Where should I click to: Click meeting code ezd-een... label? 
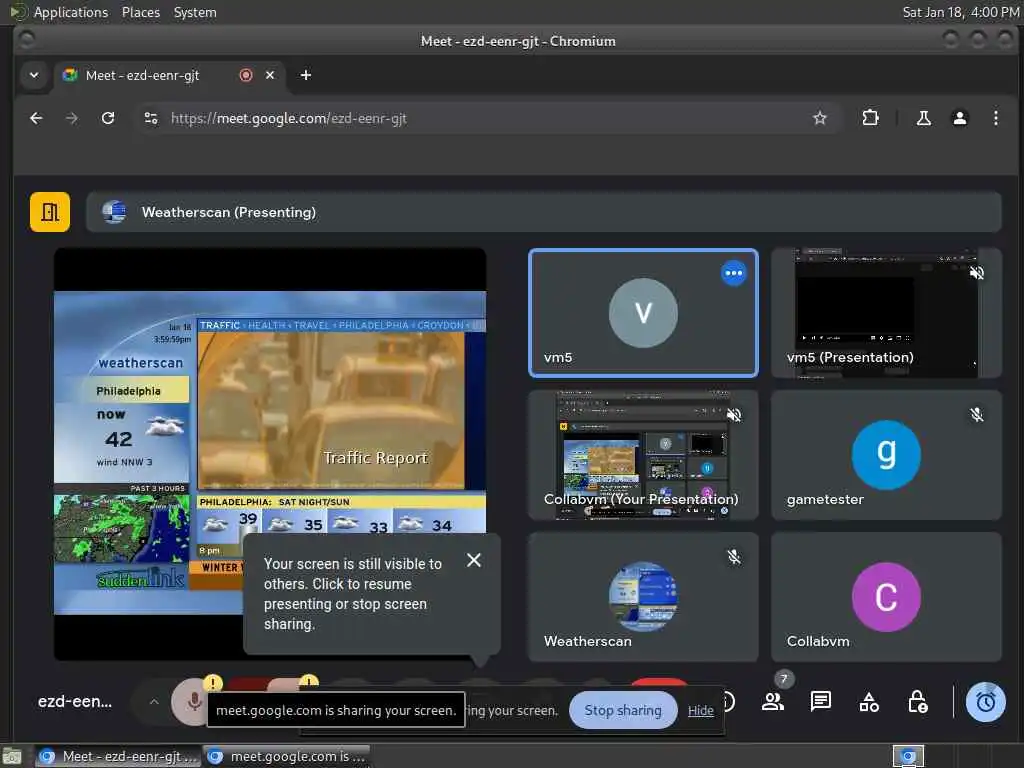[74, 701]
